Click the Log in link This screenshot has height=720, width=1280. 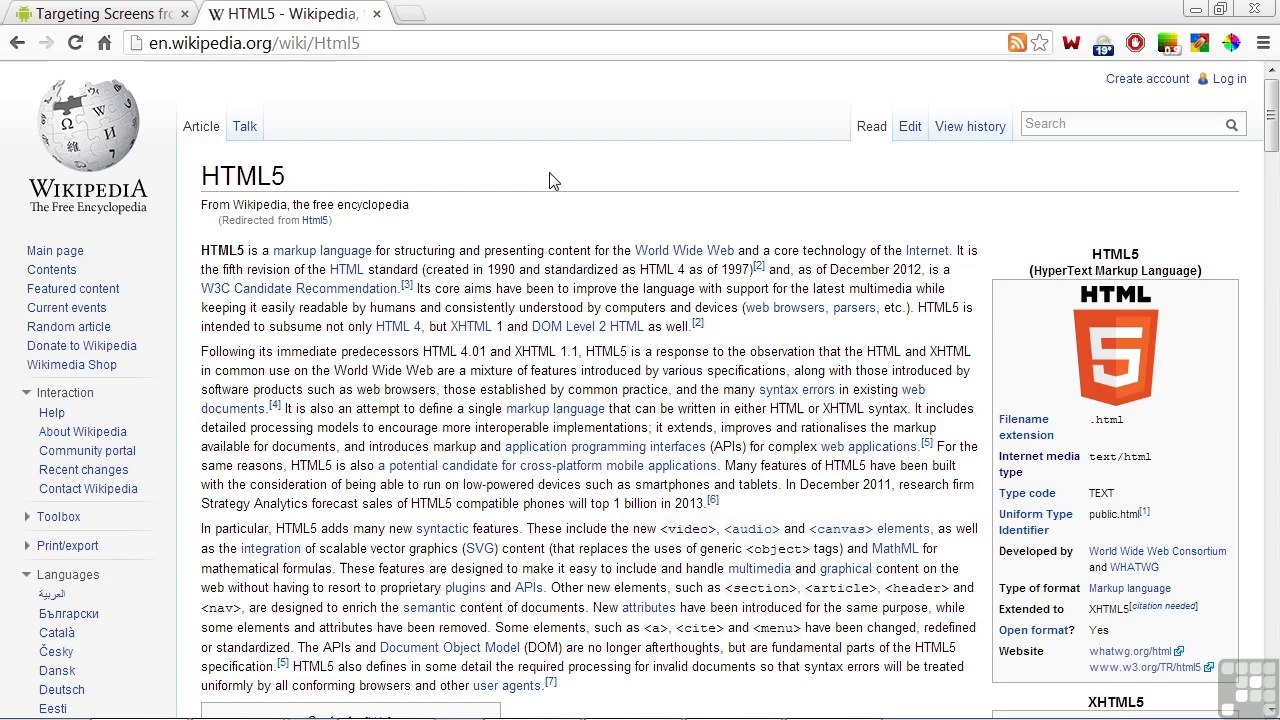click(x=1230, y=79)
